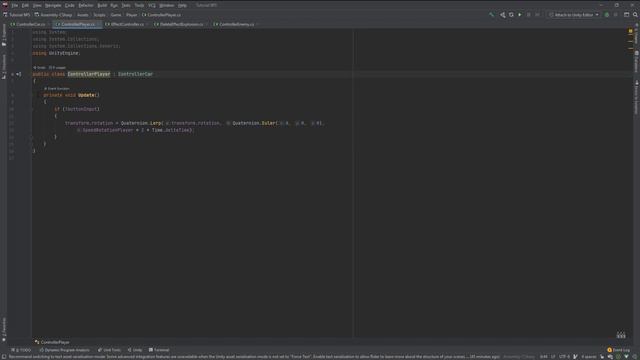
Task: Open the File menu
Action: (15, 5)
